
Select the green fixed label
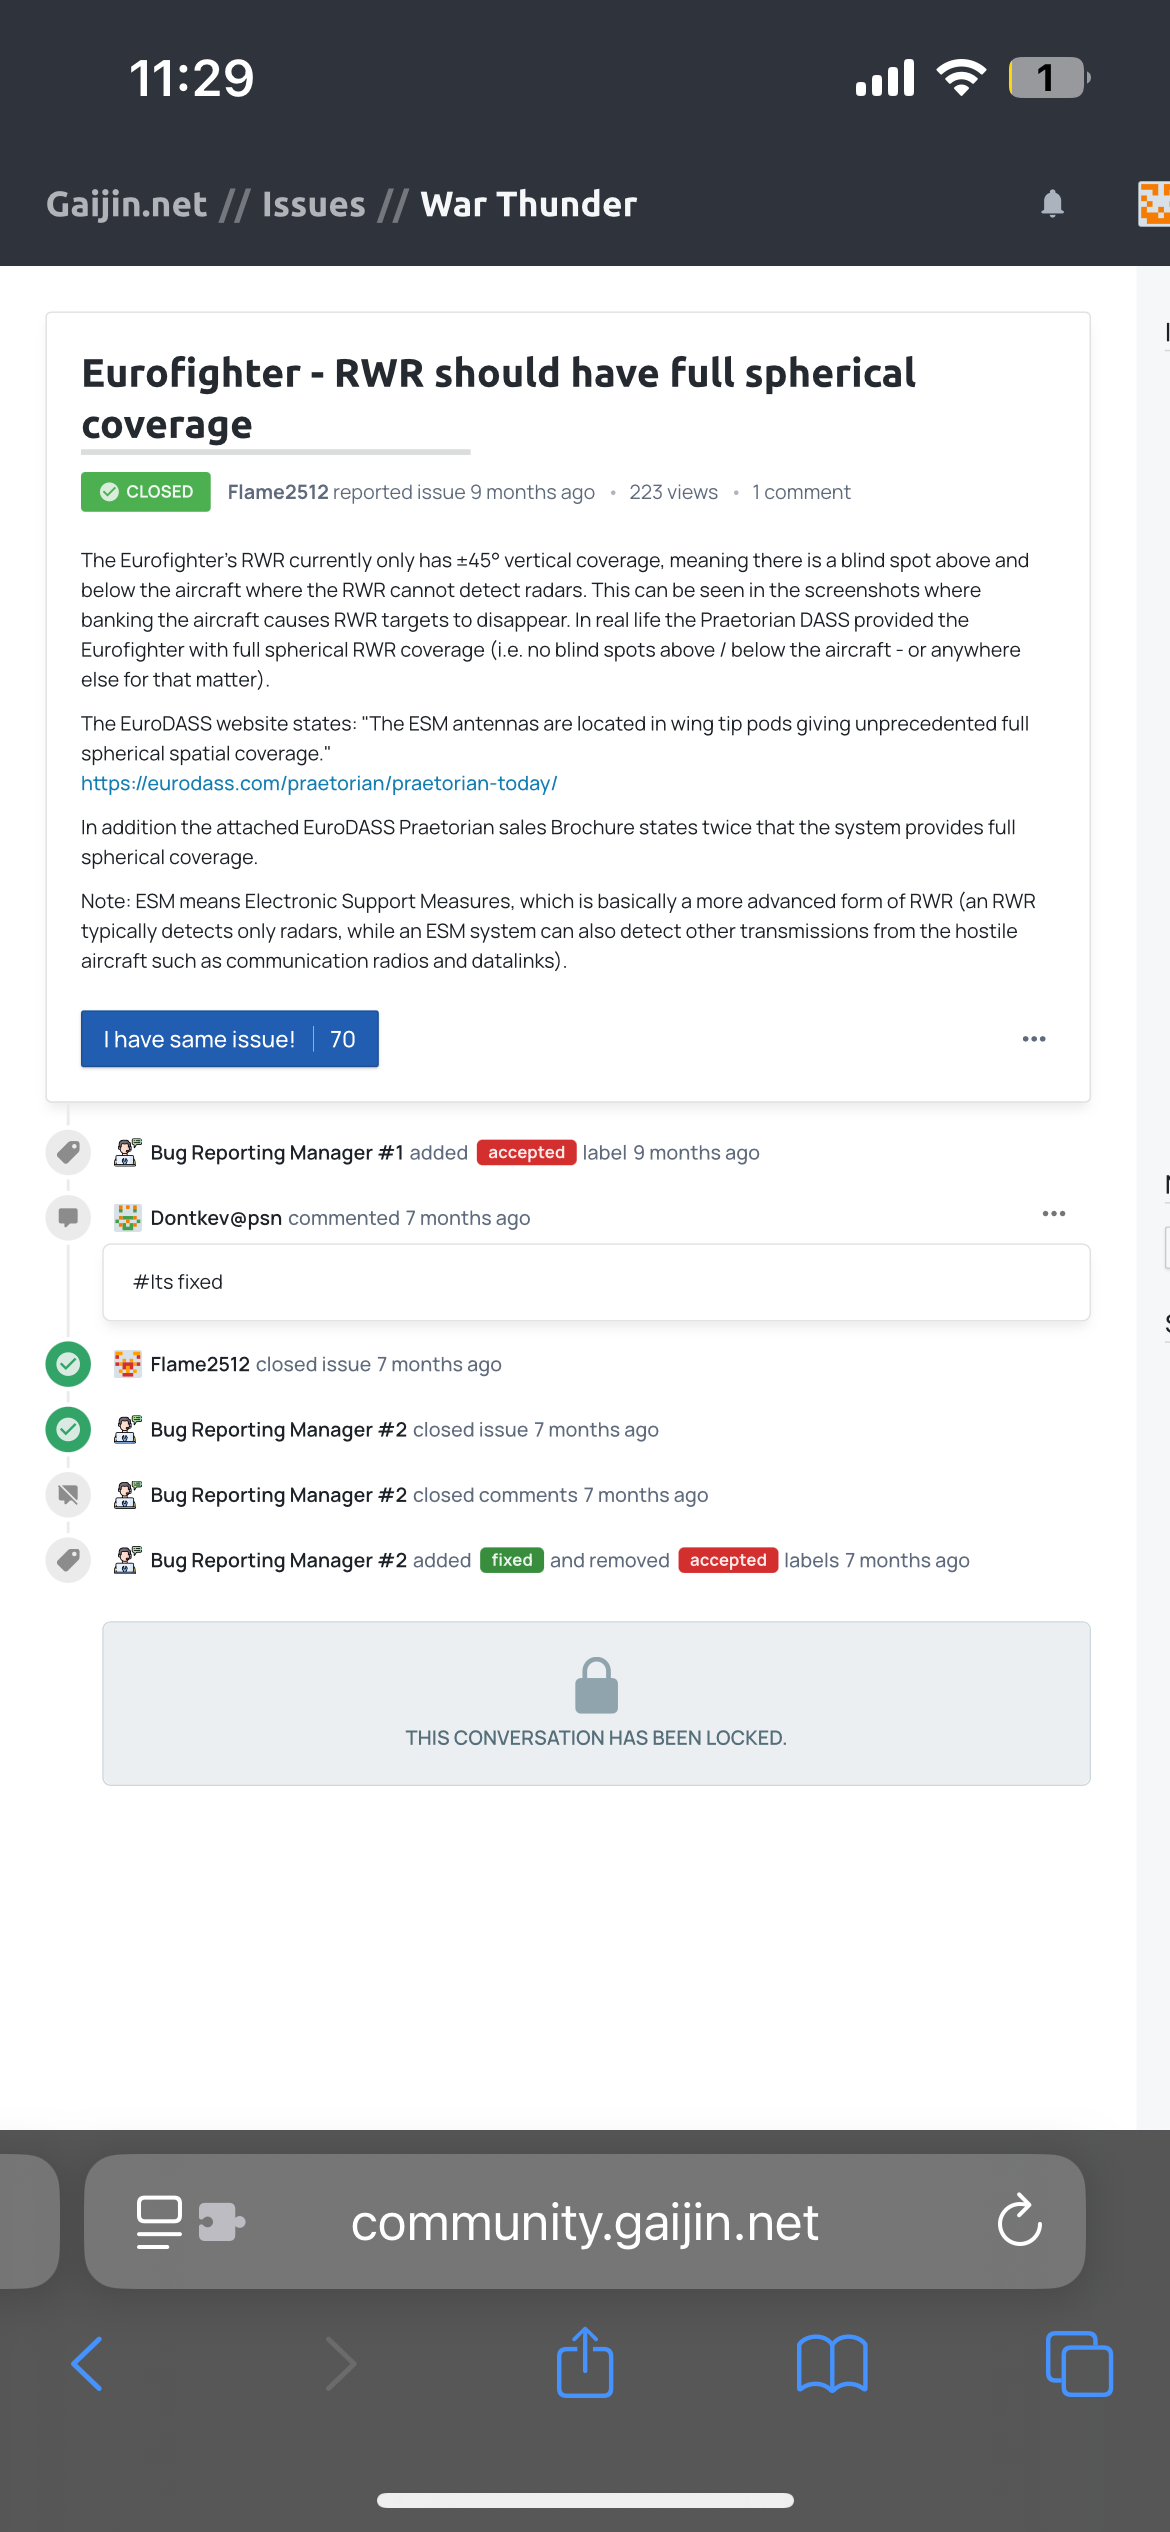(512, 1560)
